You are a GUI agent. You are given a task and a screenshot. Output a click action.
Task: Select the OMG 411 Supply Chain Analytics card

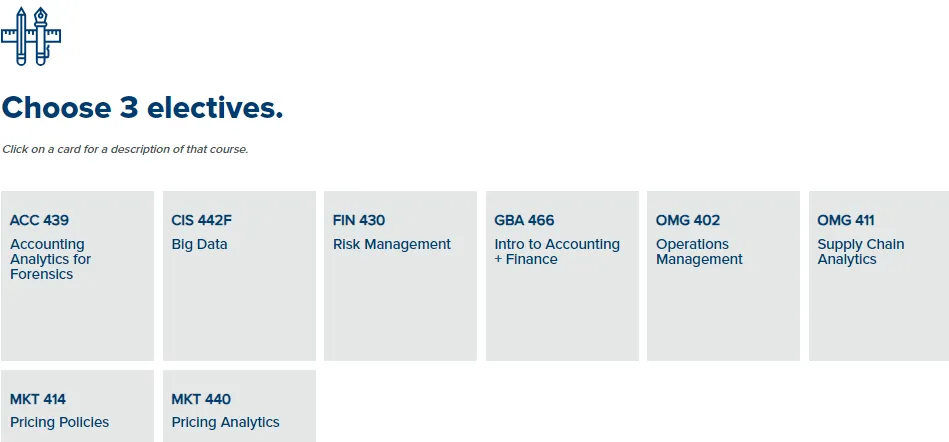(x=879, y=276)
